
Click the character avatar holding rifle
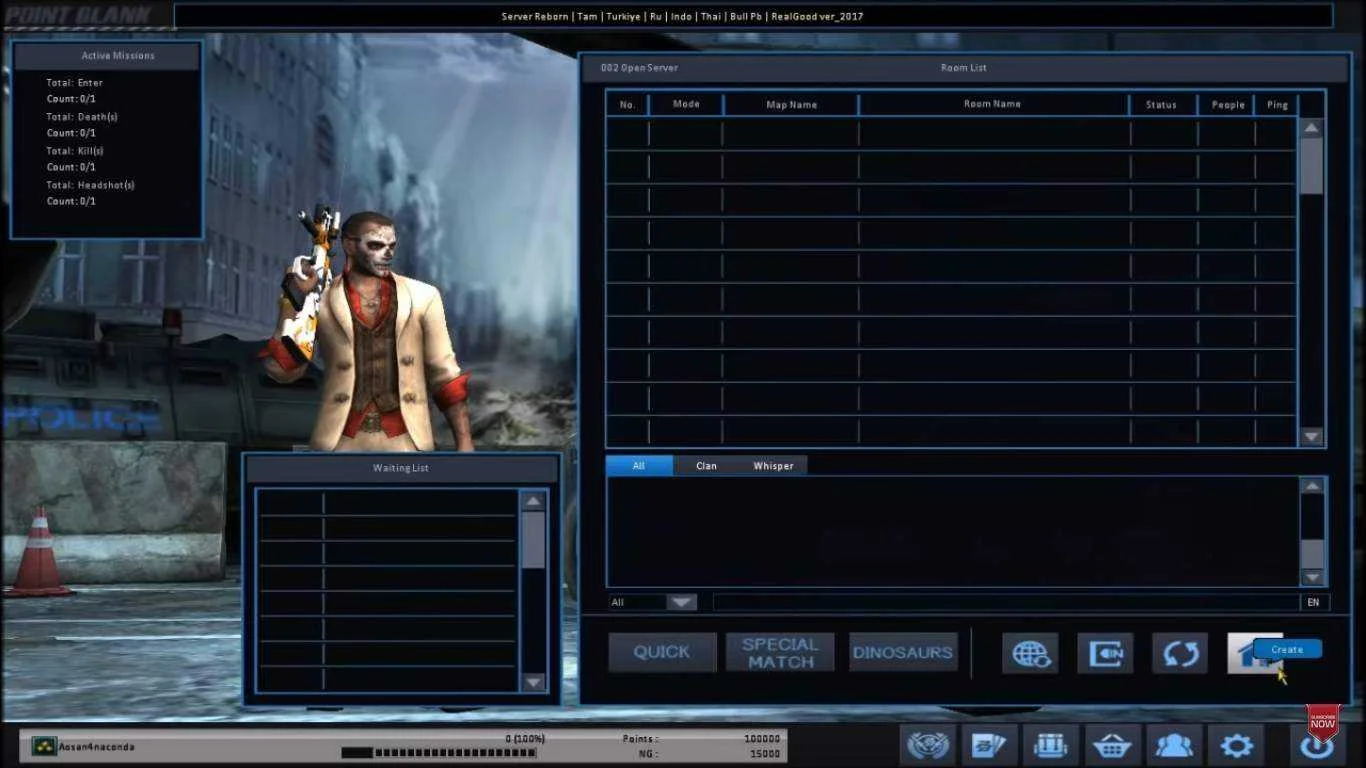(x=372, y=330)
